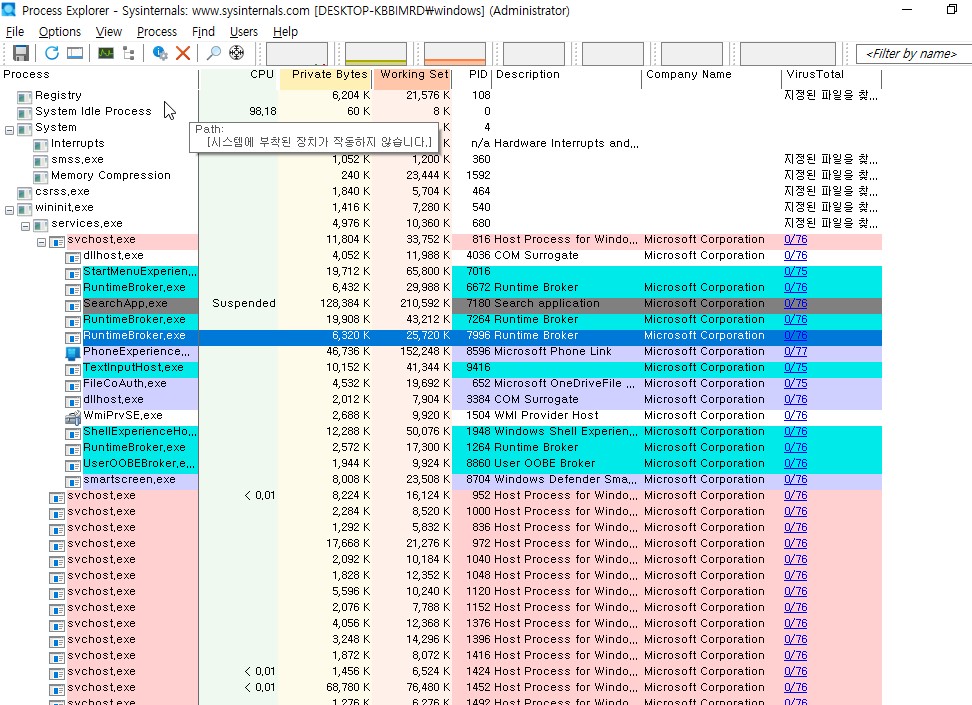Click the StartMenuExperien... process icon
This screenshot has height=705, width=972.
[73, 273]
